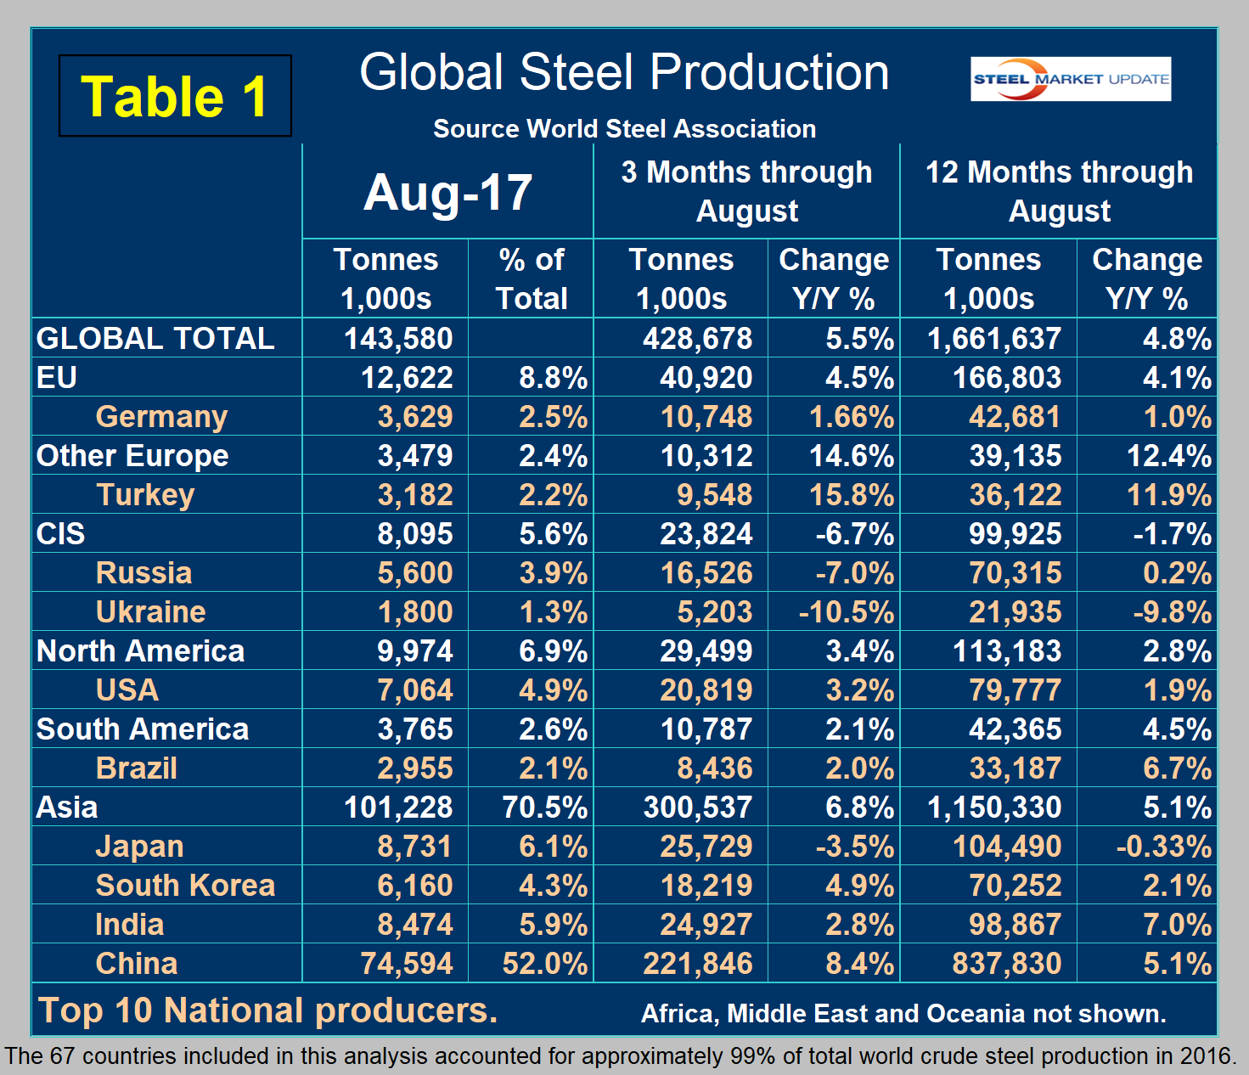The height and width of the screenshot is (1075, 1249).
Task: Select the Germany row label
Action: point(161,417)
